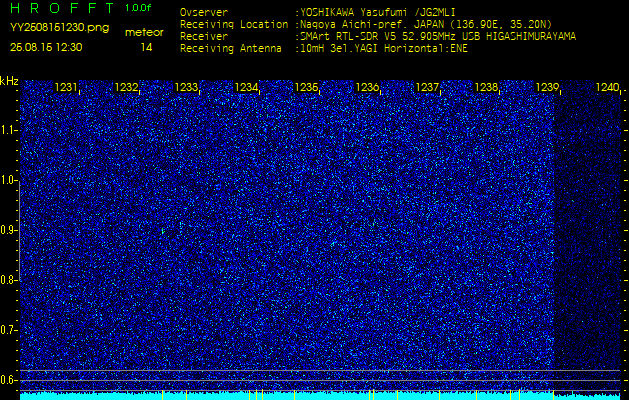
Task: Click the 1231 time axis label
Action: click(66, 87)
